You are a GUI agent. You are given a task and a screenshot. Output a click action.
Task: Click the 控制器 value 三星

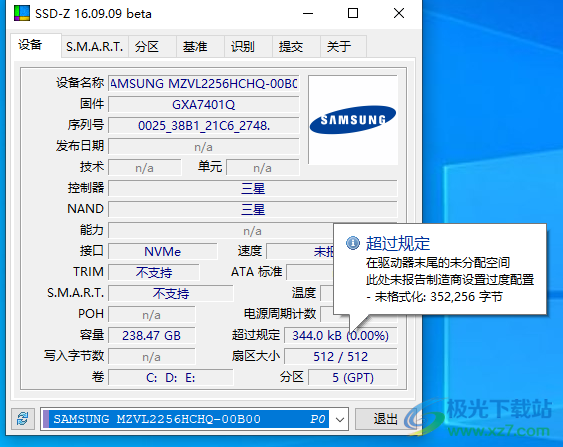pos(253,188)
